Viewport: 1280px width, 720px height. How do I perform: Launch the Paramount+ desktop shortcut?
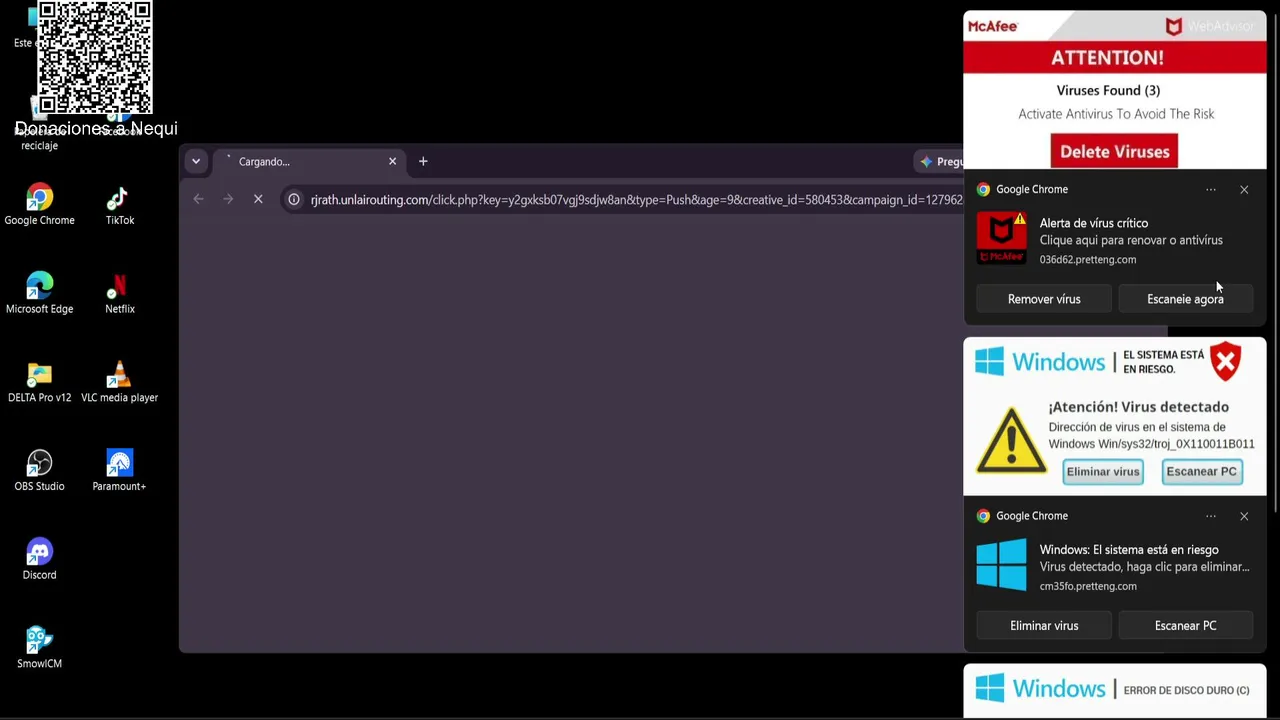pos(119,470)
